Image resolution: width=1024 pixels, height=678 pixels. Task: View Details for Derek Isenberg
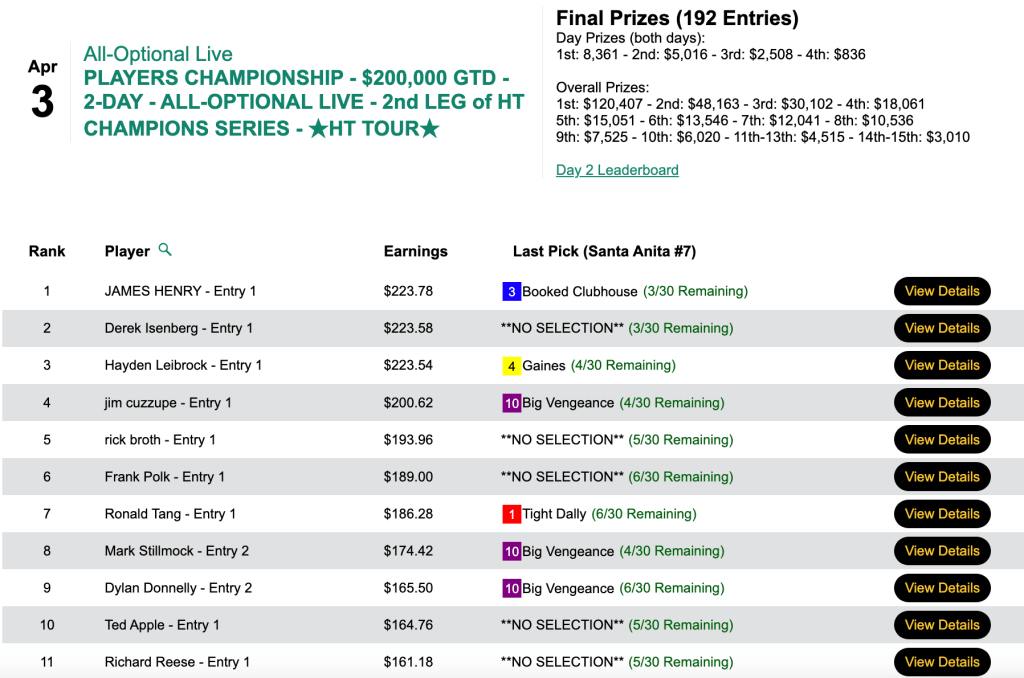tap(941, 328)
